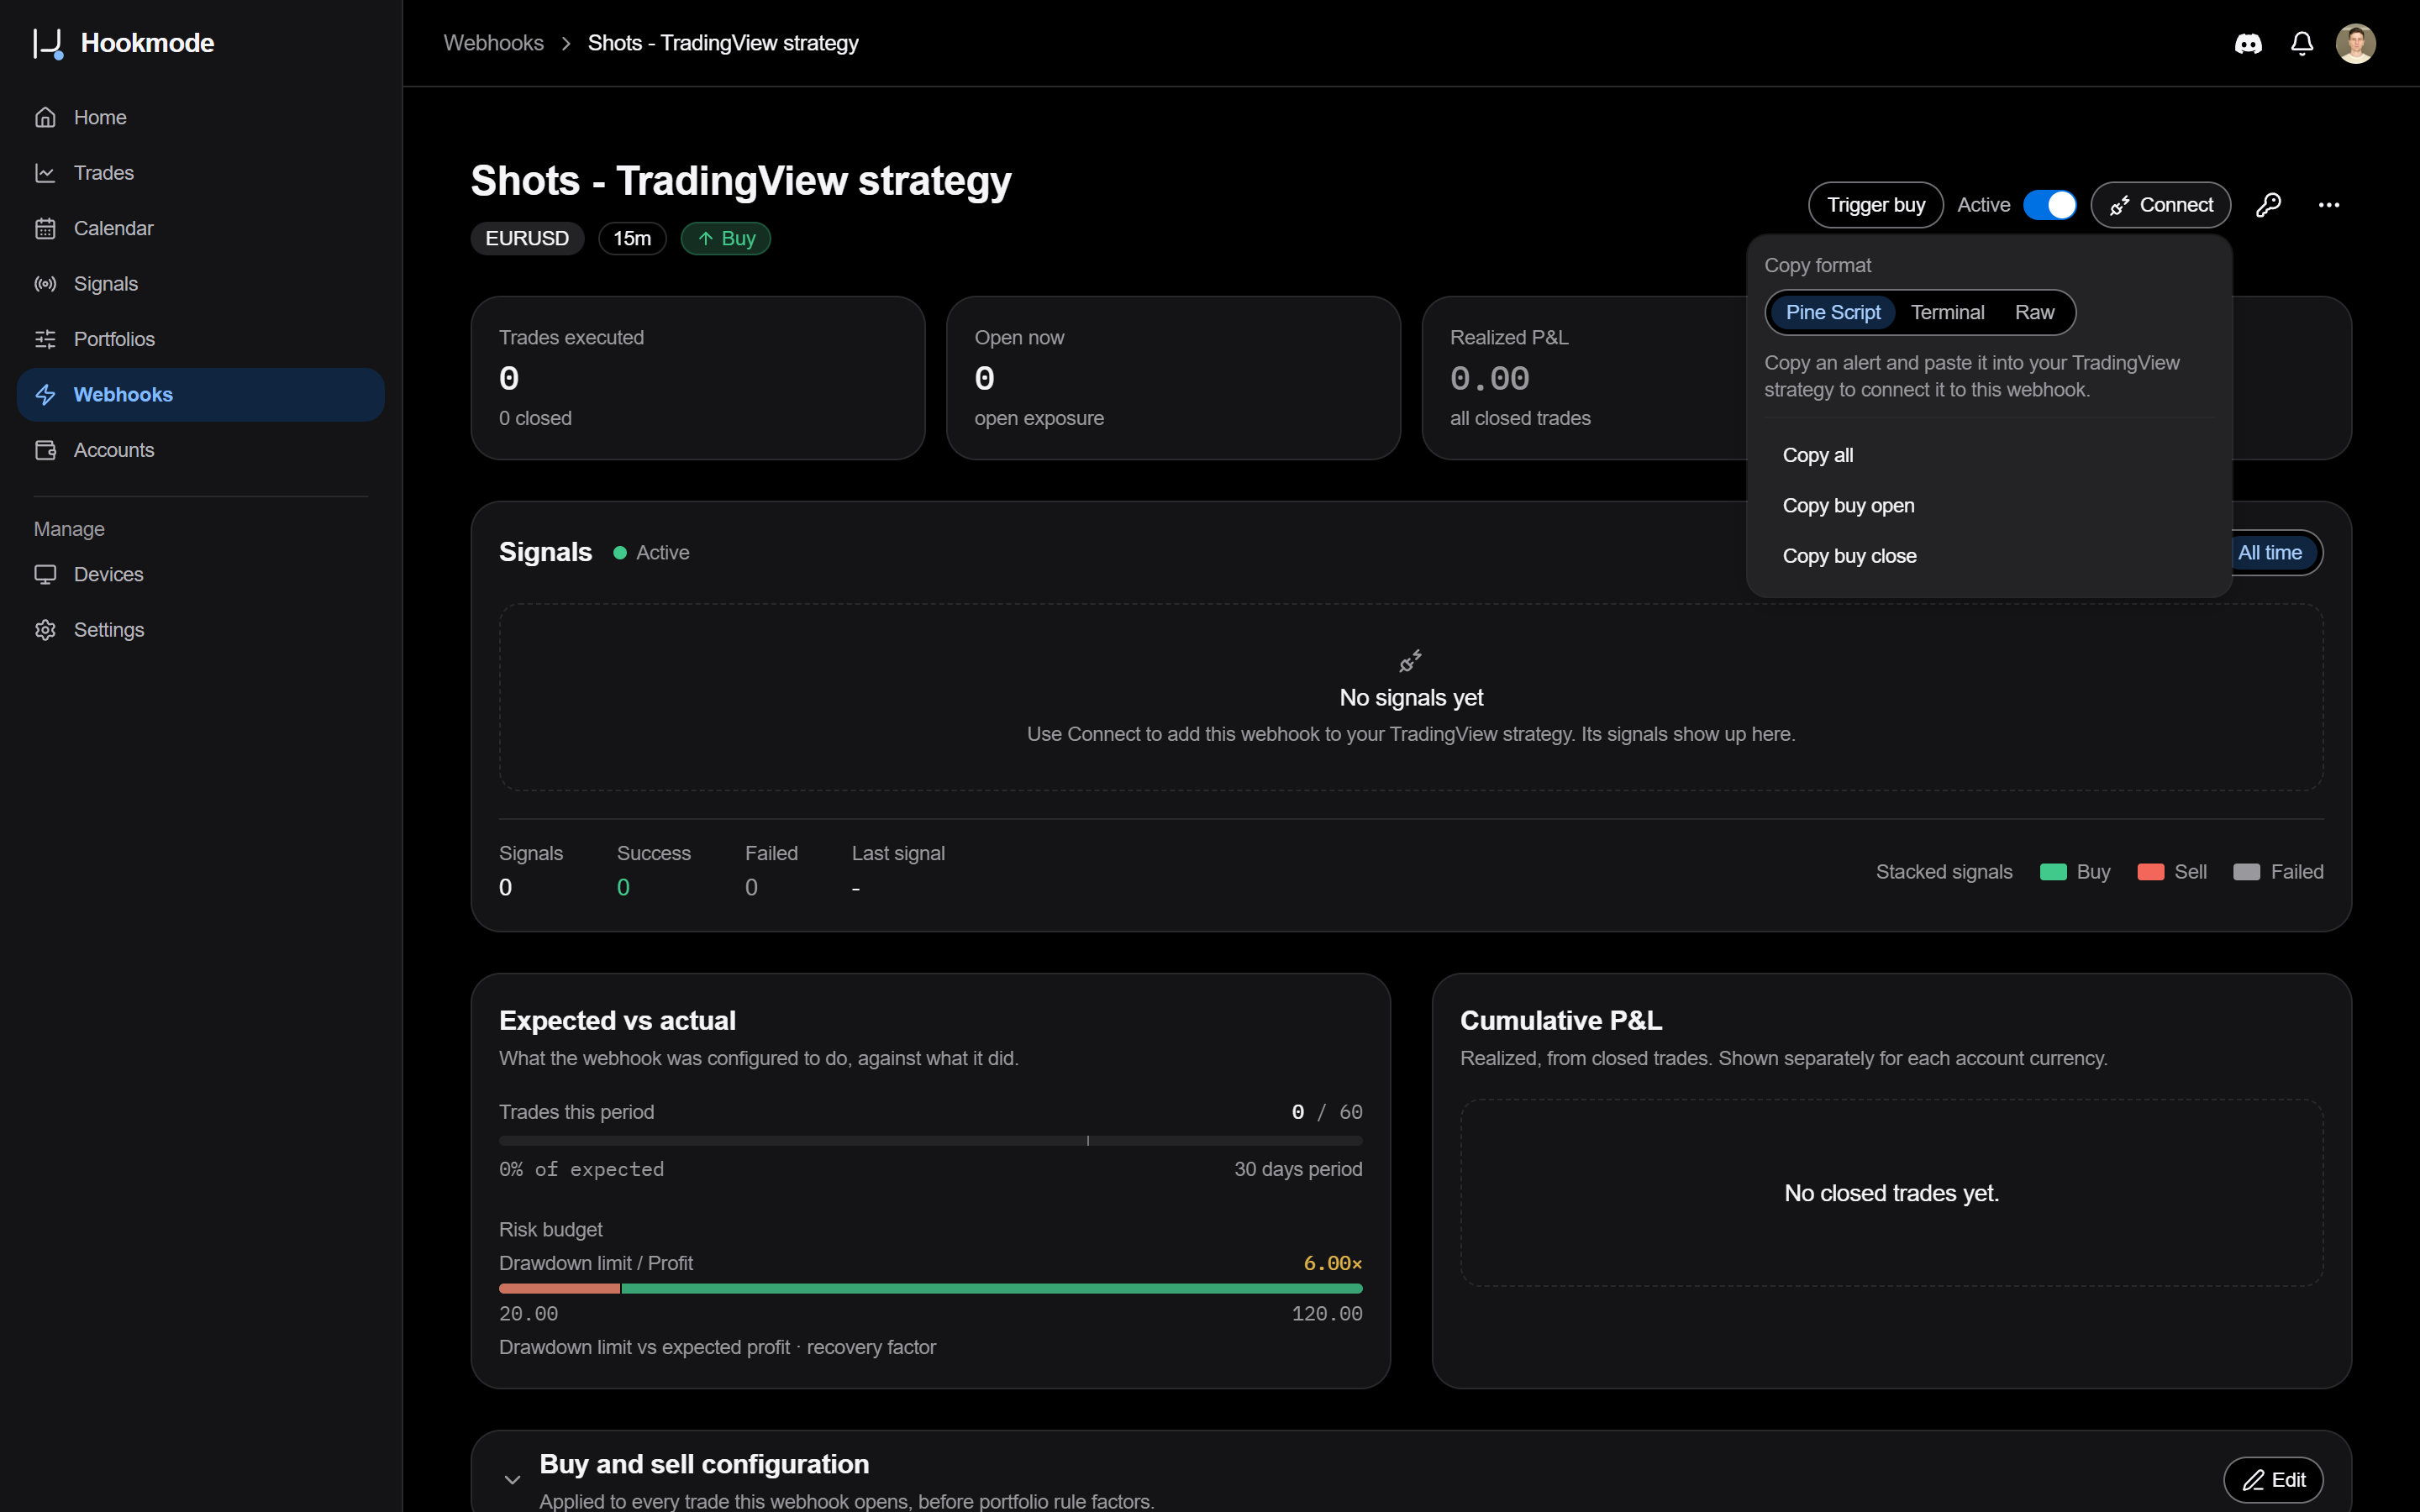Image resolution: width=2420 pixels, height=1512 pixels.
Task: Click the Sell legend red swatch
Action: click(x=2150, y=872)
